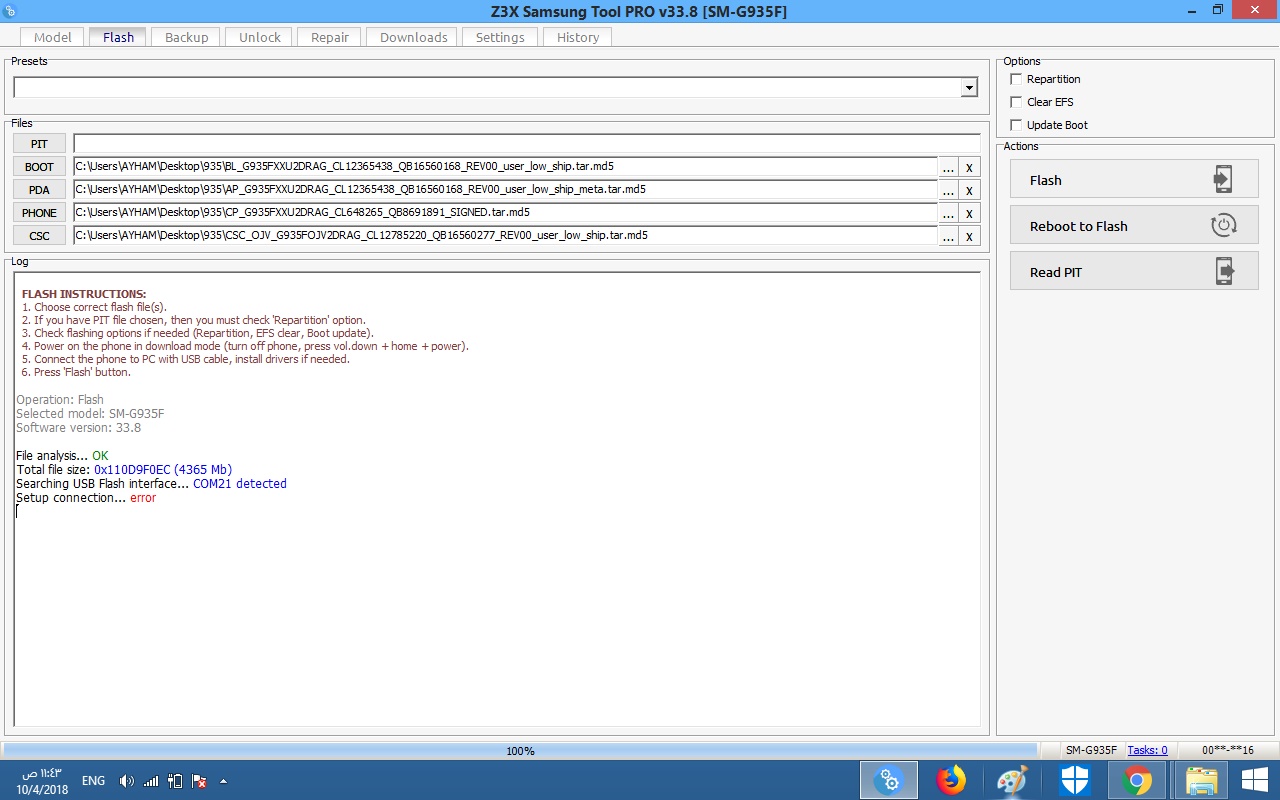Click the BOOT file button

point(39,167)
